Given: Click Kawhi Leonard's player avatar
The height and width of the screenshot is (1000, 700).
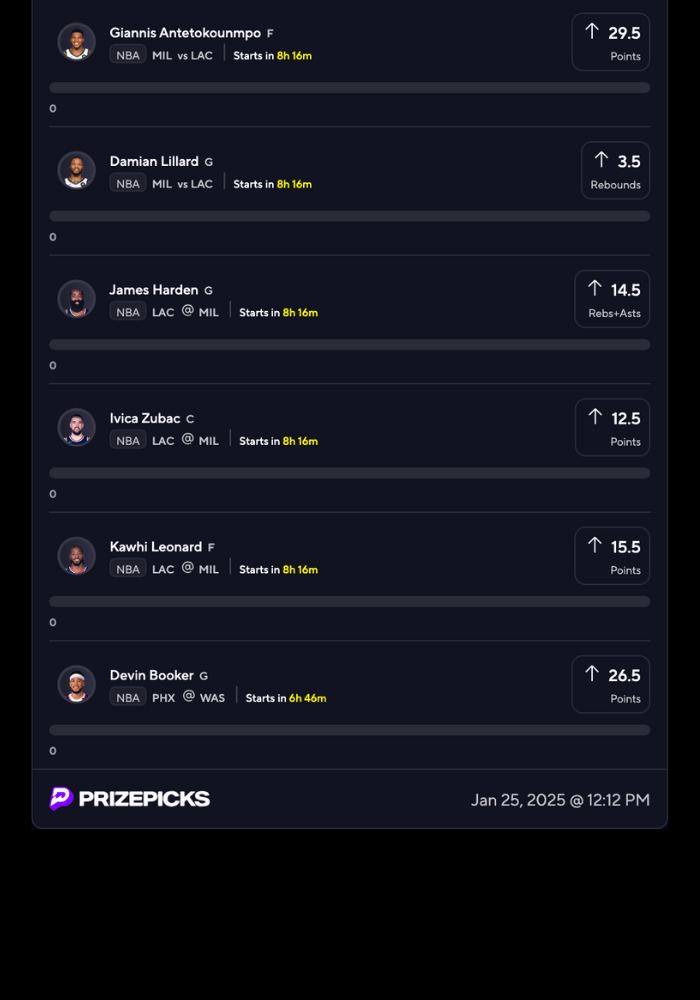Looking at the screenshot, I should point(77,556).
